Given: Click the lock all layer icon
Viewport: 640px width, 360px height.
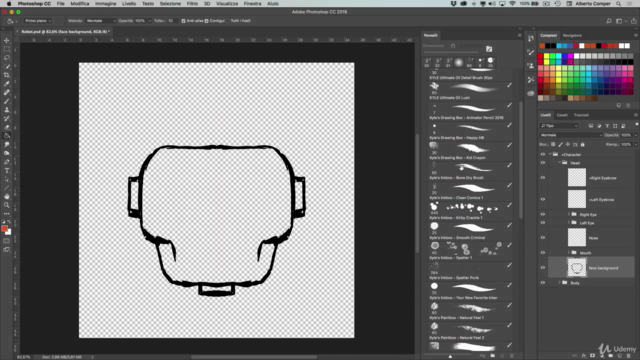Looking at the screenshot, I should [582, 144].
